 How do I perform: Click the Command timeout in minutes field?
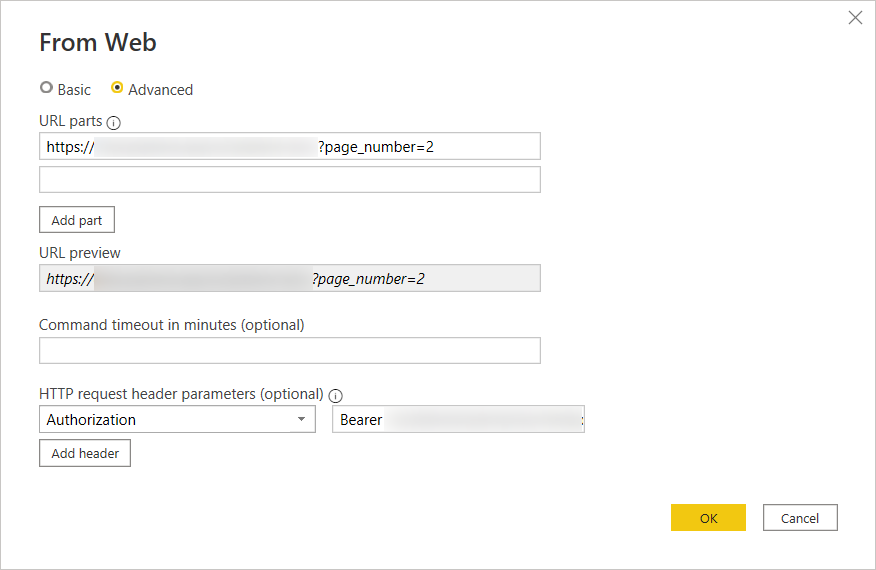289,350
